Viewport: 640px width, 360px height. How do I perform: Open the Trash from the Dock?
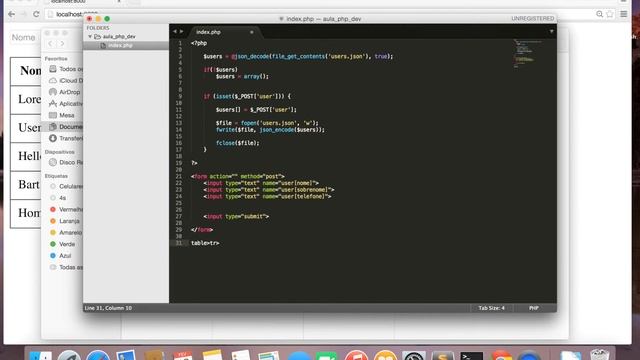[600, 355]
